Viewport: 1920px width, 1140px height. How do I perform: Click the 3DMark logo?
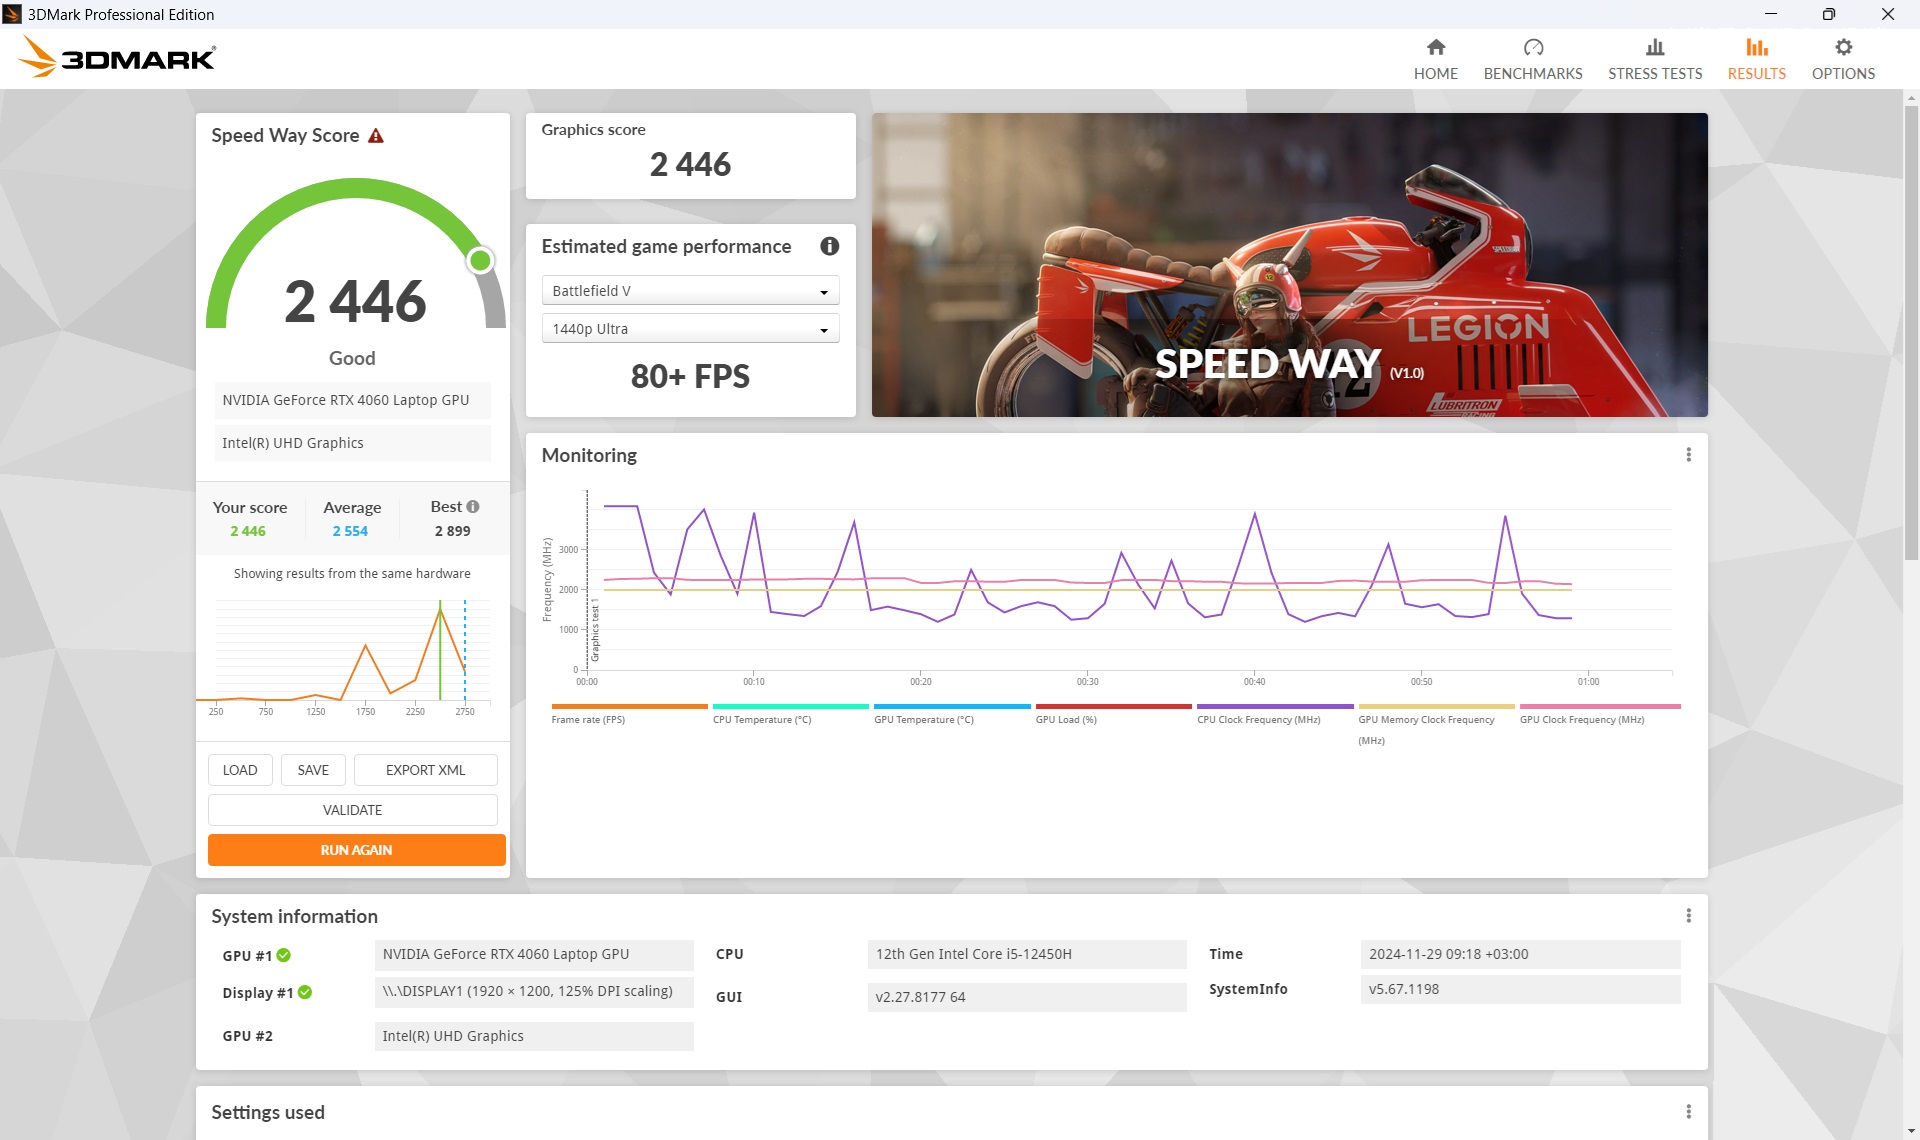point(117,58)
